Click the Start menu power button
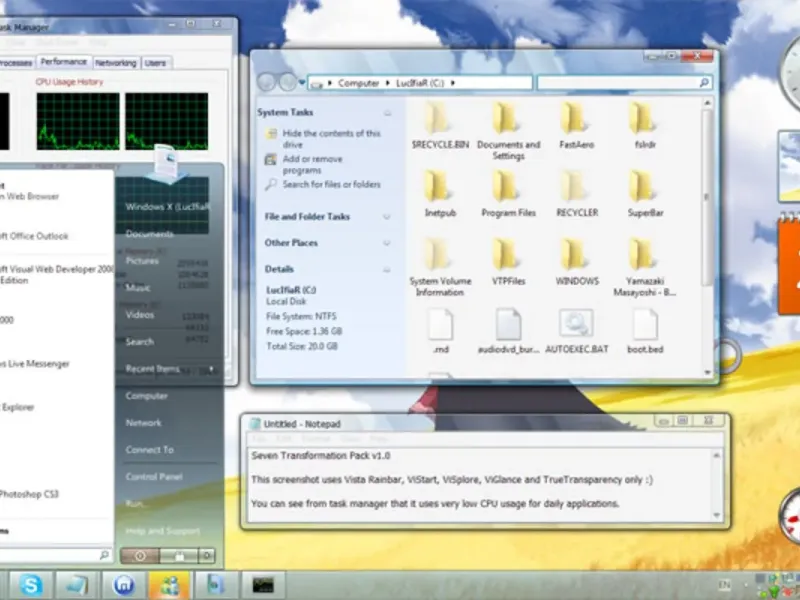Viewport: 800px width, 600px height. point(140,556)
